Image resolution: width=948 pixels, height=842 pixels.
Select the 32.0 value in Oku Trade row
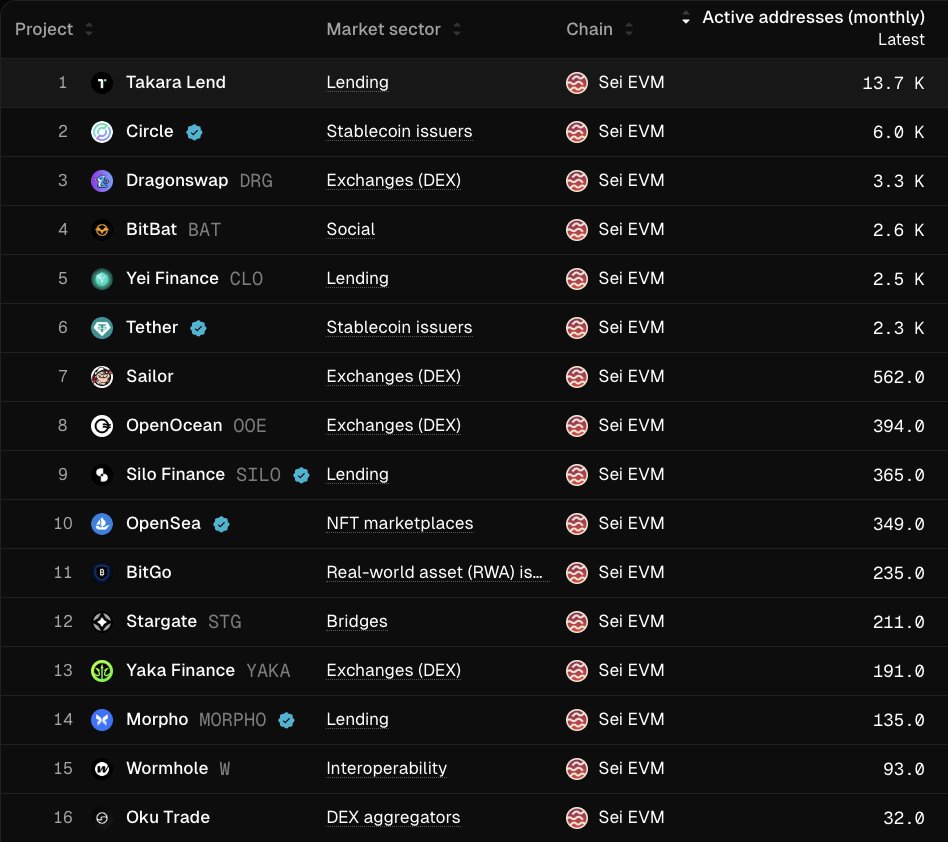pos(903,818)
